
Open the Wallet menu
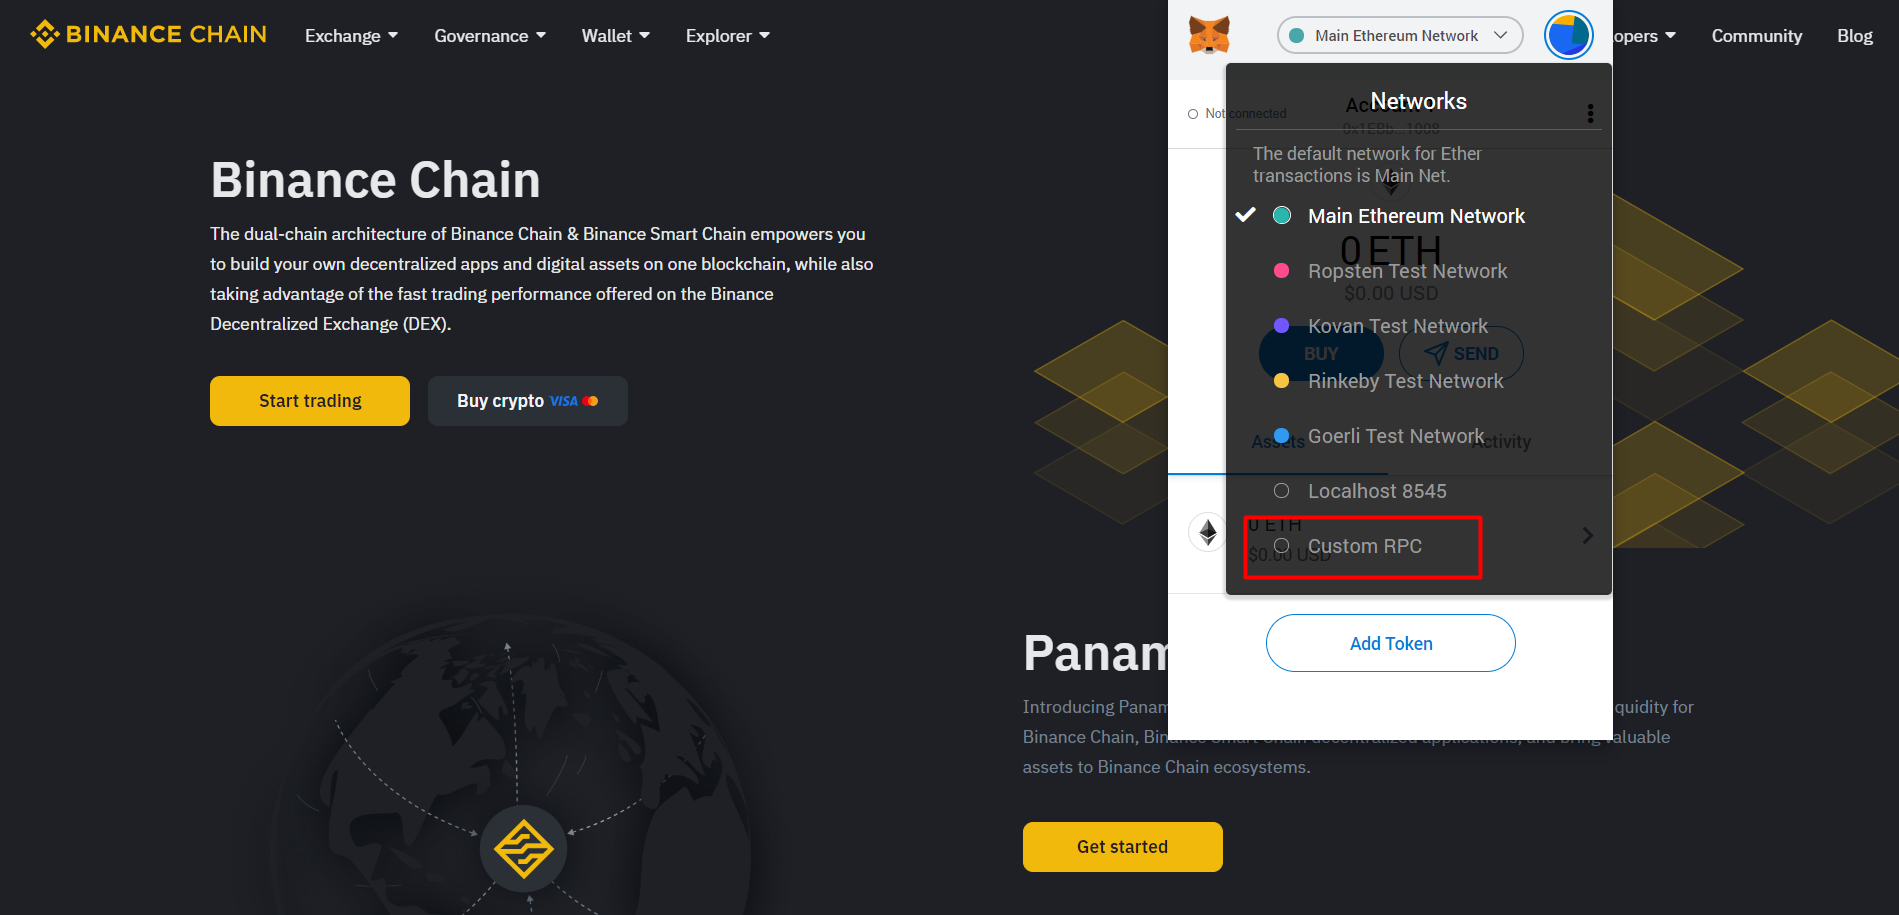(x=615, y=36)
